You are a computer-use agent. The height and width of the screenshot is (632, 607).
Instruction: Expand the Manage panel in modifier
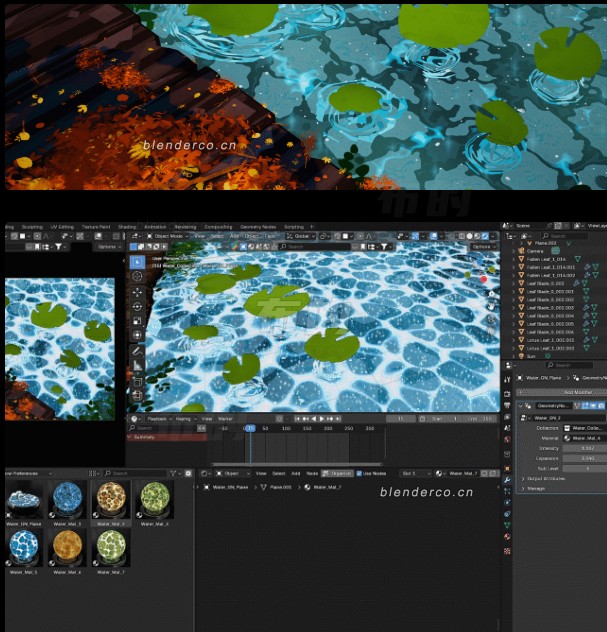coord(523,488)
